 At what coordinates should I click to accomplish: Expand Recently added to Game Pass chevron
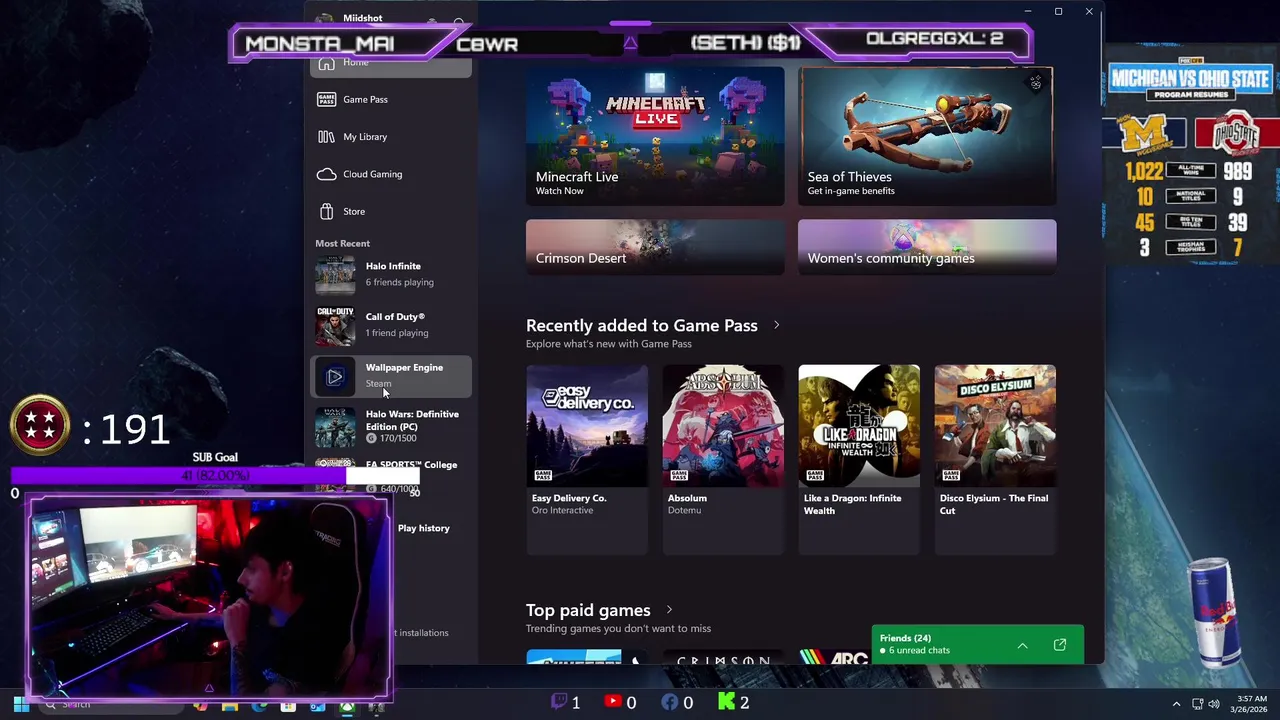(x=776, y=325)
